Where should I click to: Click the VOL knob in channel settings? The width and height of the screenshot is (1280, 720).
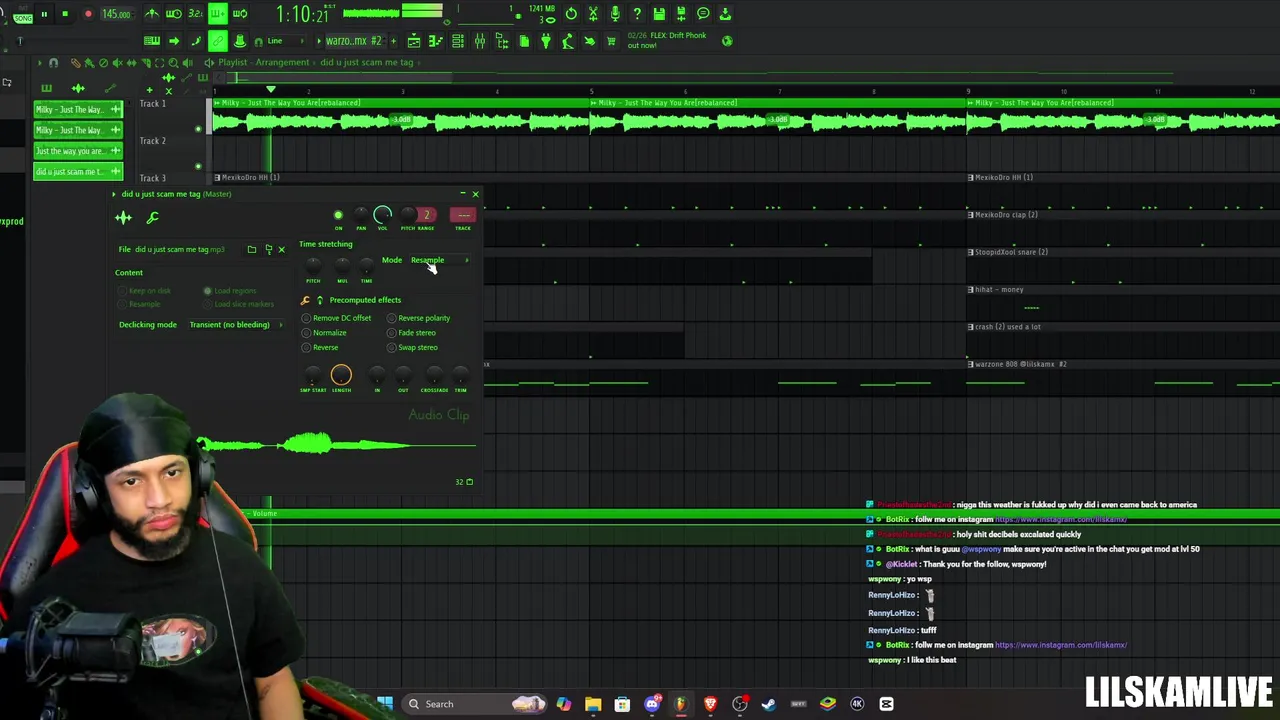pyautogui.click(x=382, y=215)
